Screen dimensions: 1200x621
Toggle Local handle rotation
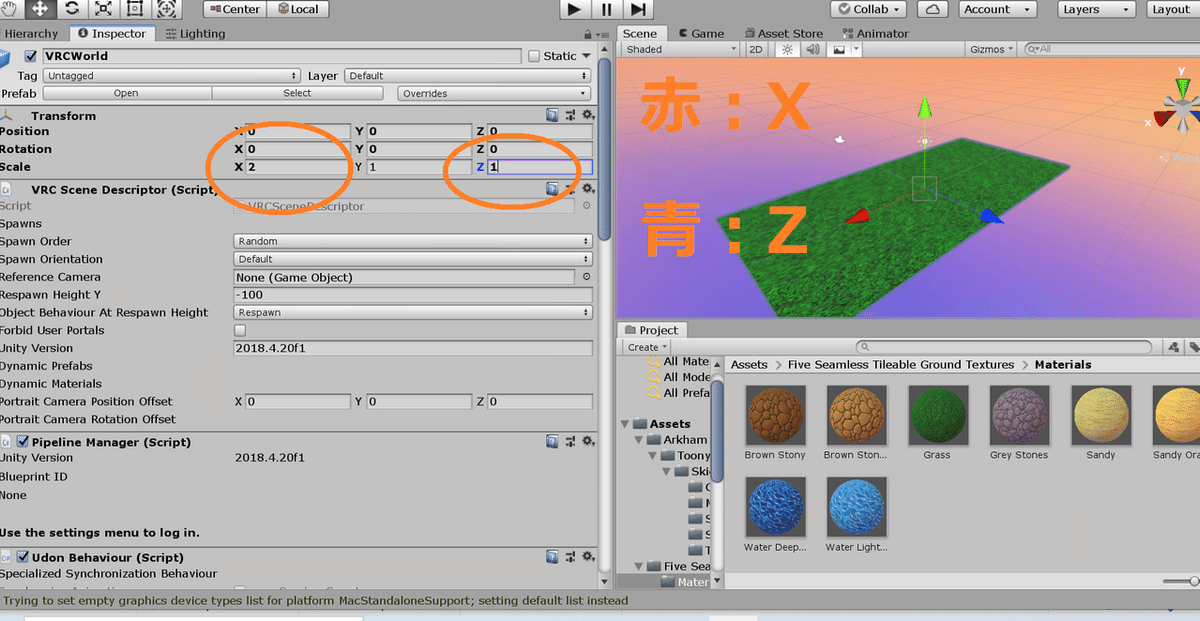298,9
